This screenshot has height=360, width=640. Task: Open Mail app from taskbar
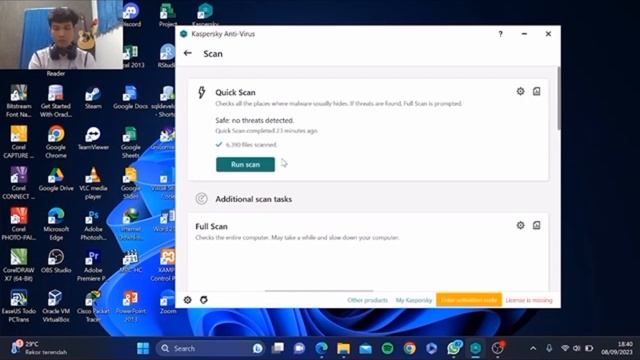click(366, 348)
